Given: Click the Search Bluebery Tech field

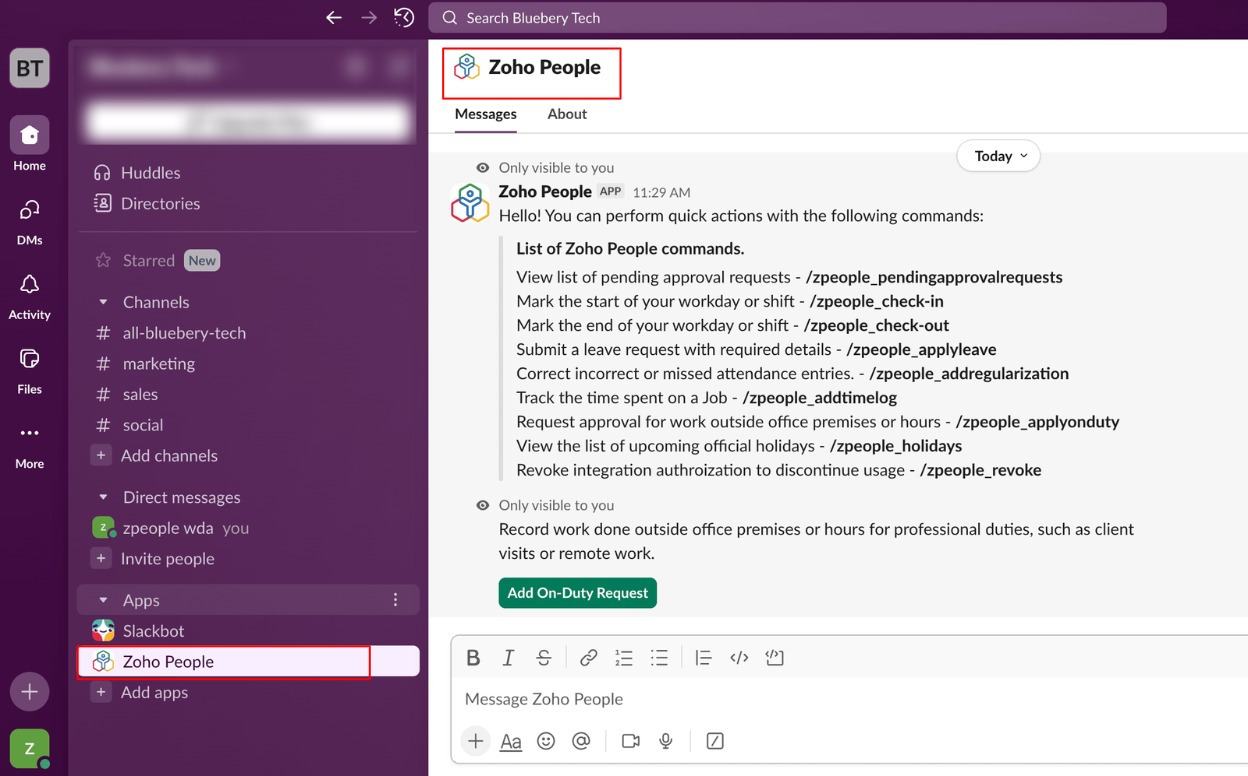Looking at the screenshot, I should coord(797,18).
